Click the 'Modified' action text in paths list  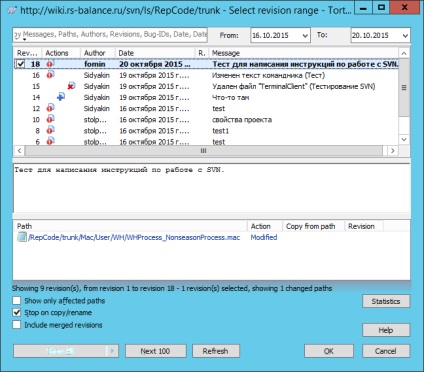pyautogui.click(x=264, y=237)
